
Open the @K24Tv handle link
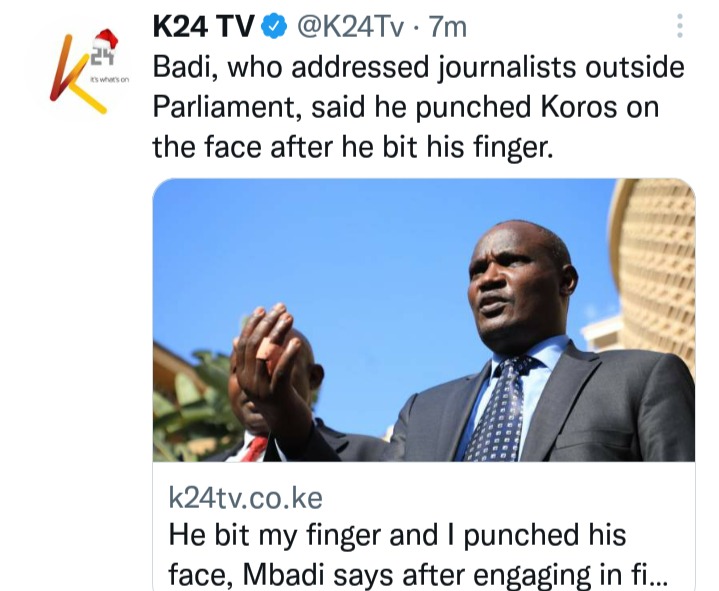point(350,27)
